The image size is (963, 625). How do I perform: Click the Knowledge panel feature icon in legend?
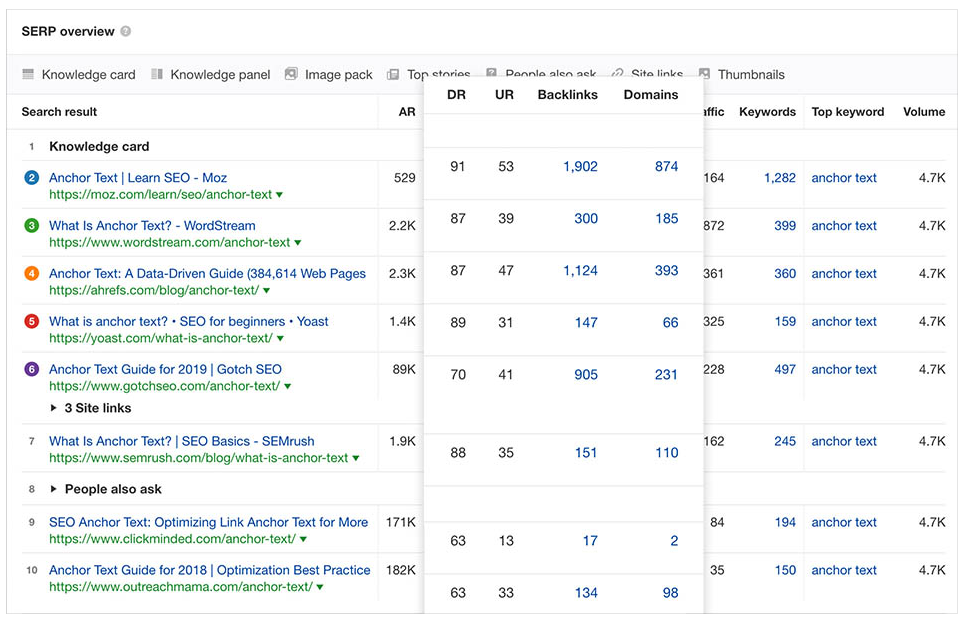(157, 74)
